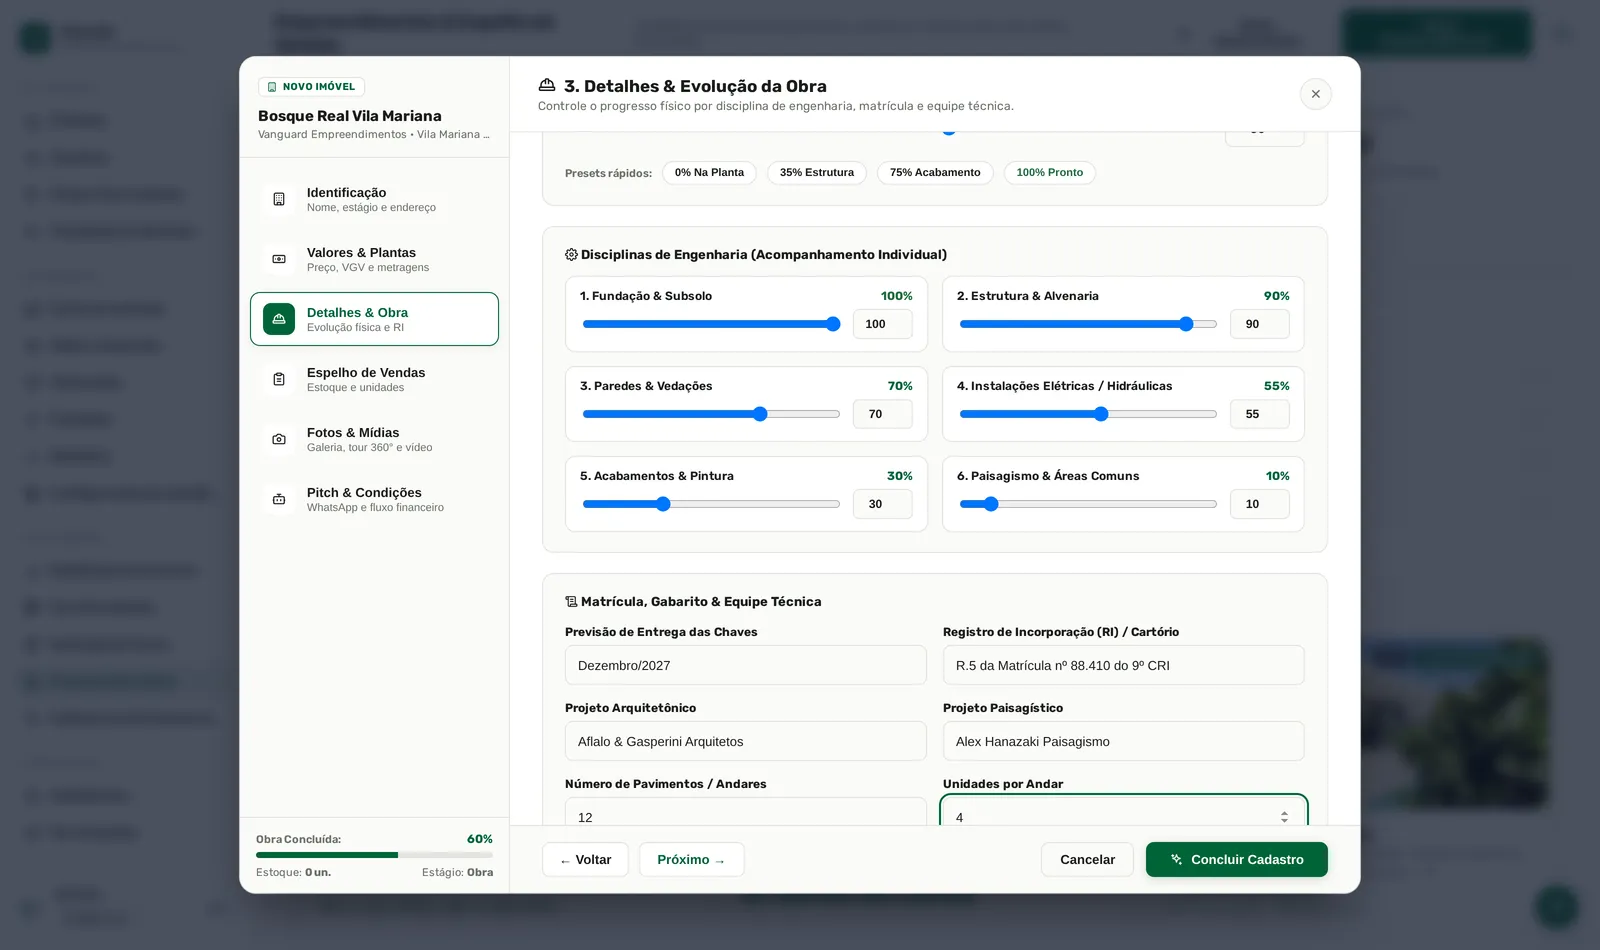Click the Registro de Incorporação field
The height and width of the screenshot is (950, 1600).
coord(1123,665)
